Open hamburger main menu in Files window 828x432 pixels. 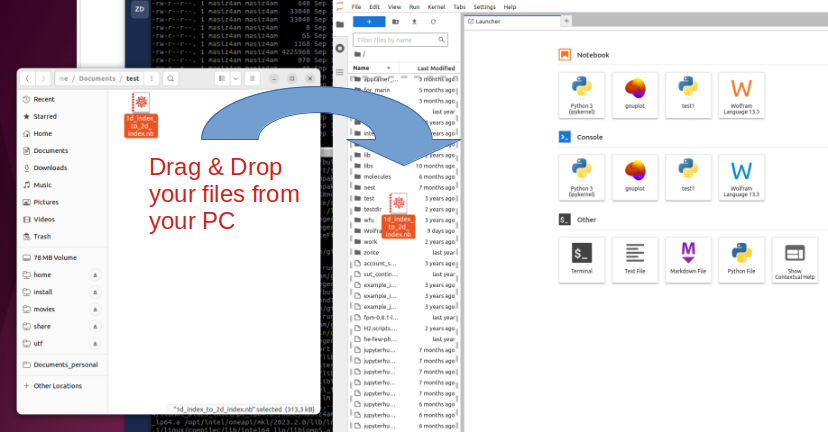[252, 79]
